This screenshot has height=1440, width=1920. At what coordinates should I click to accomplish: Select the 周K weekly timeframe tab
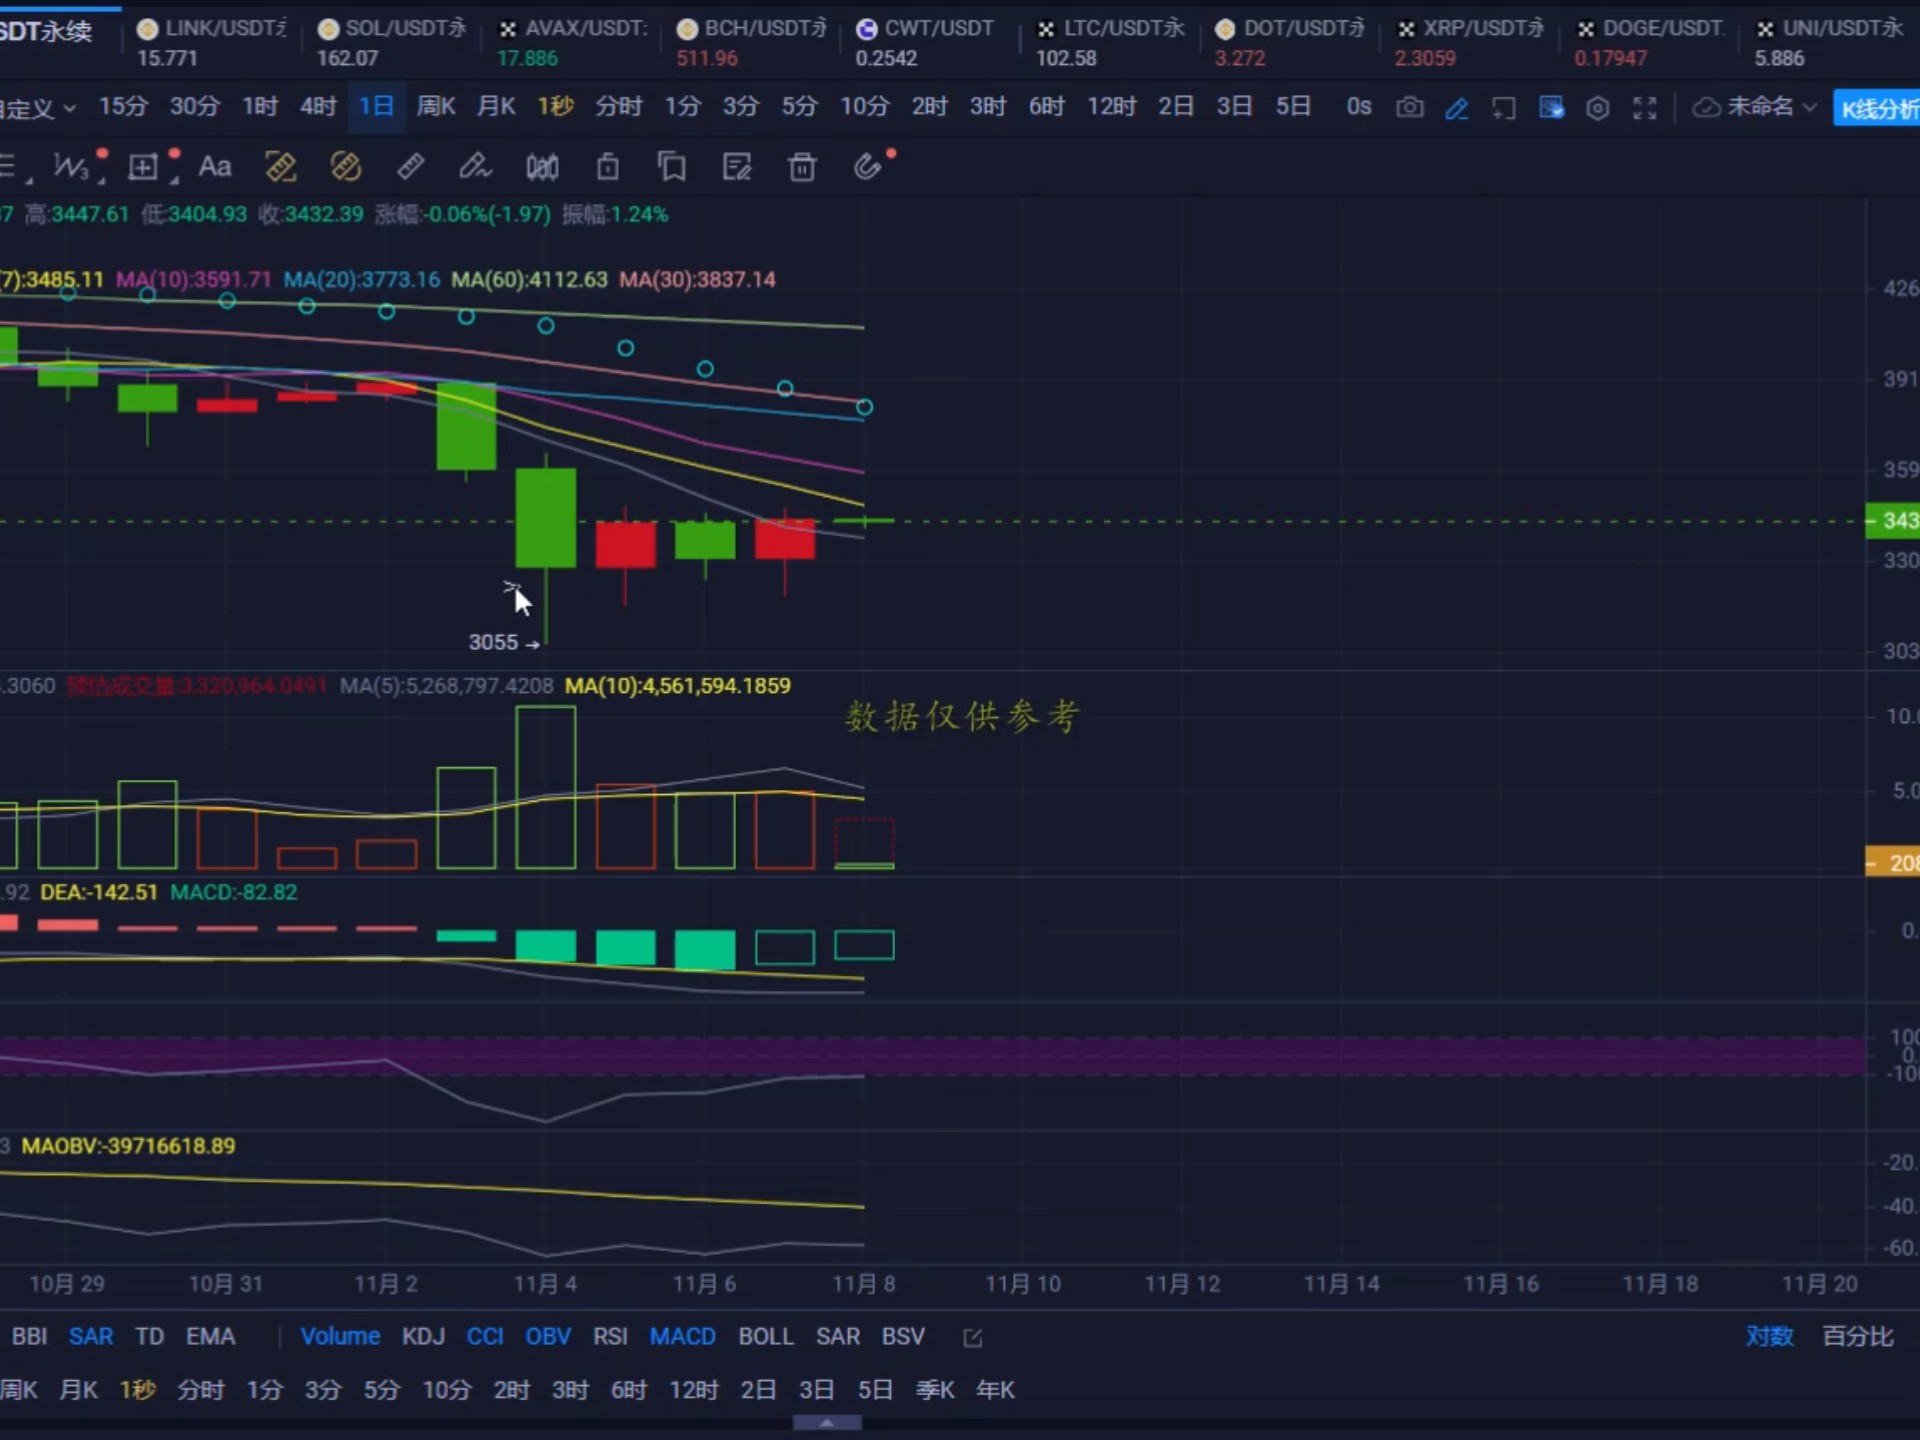coord(436,106)
